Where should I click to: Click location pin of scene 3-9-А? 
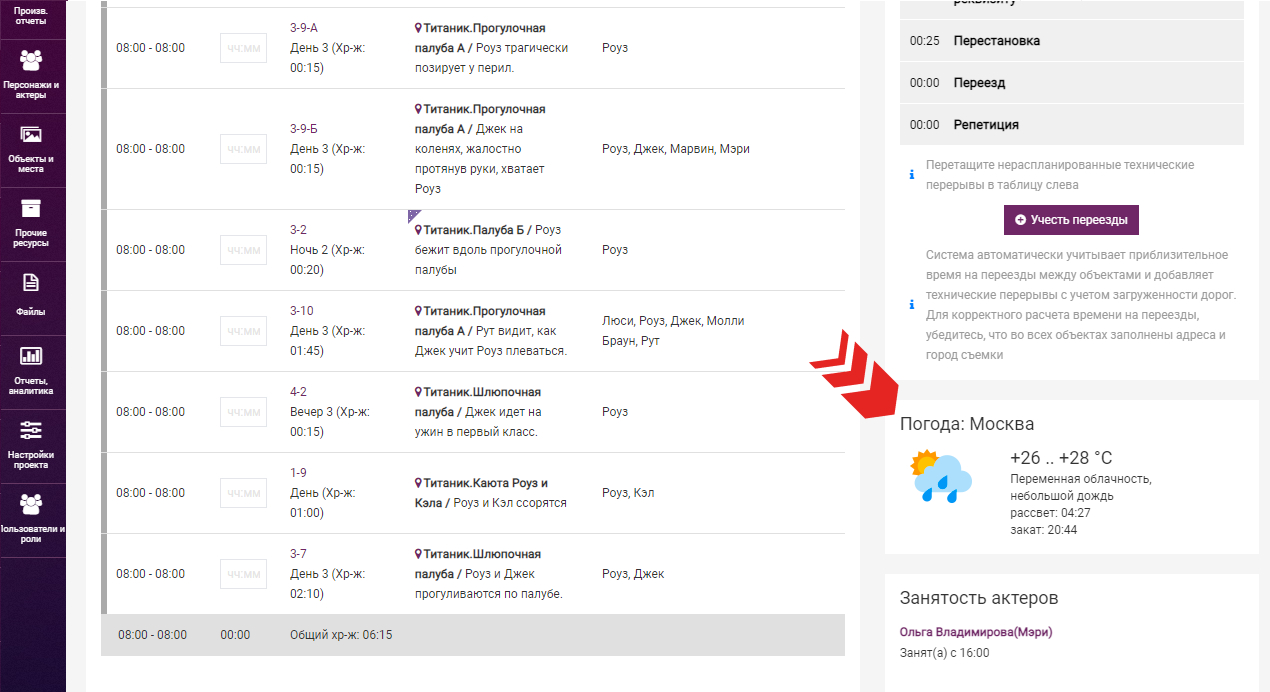click(x=419, y=28)
